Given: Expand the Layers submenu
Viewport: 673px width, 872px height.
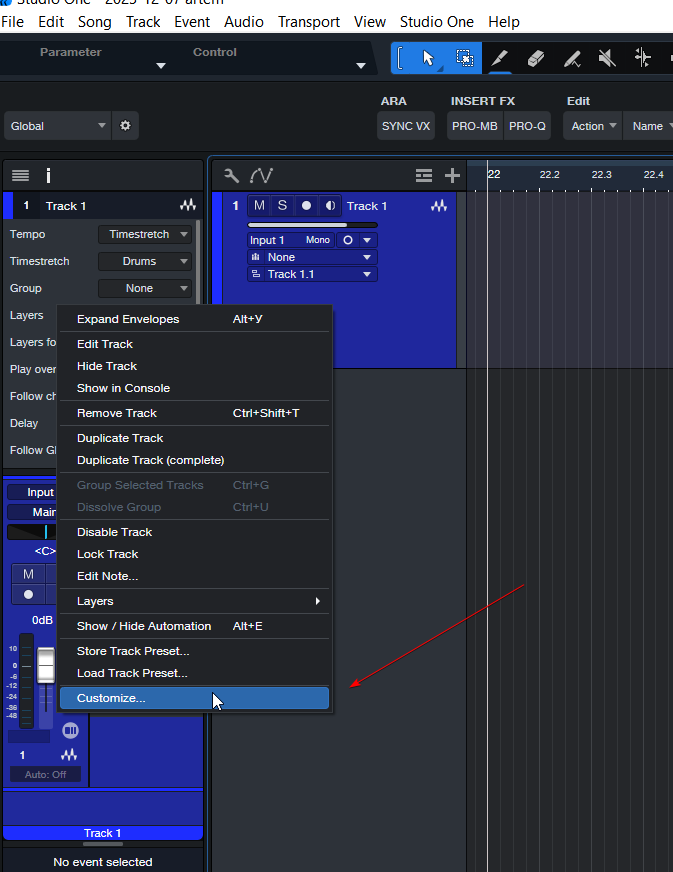Looking at the screenshot, I should coord(194,601).
